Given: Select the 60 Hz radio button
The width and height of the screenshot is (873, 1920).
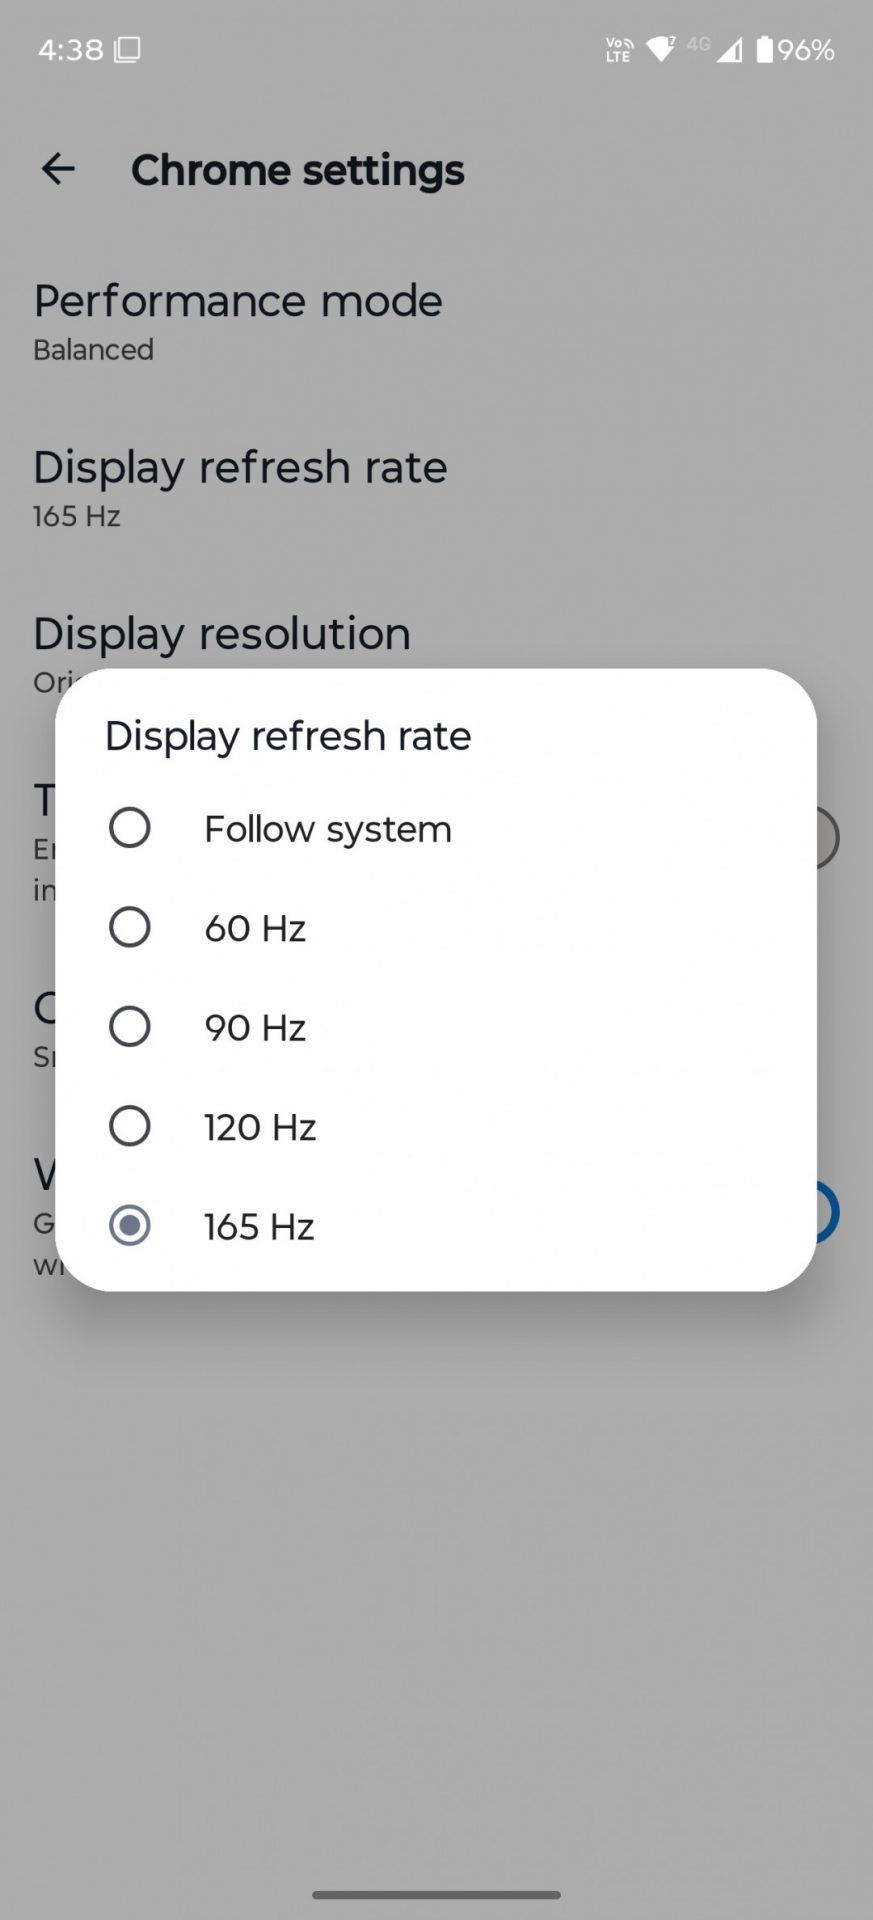Looking at the screenshot, I should click(130, 927).
